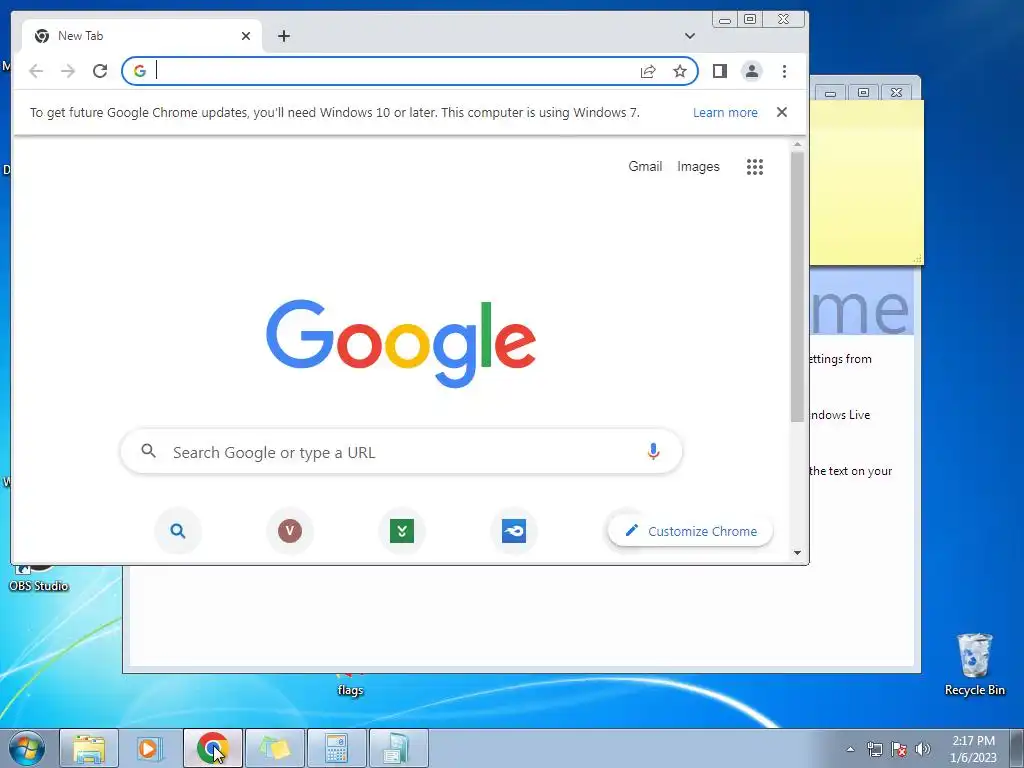The width and height of the screenshot is (1024, 768).
Task: Open the green shortcut tile
Action: click(x=402, y=531)
